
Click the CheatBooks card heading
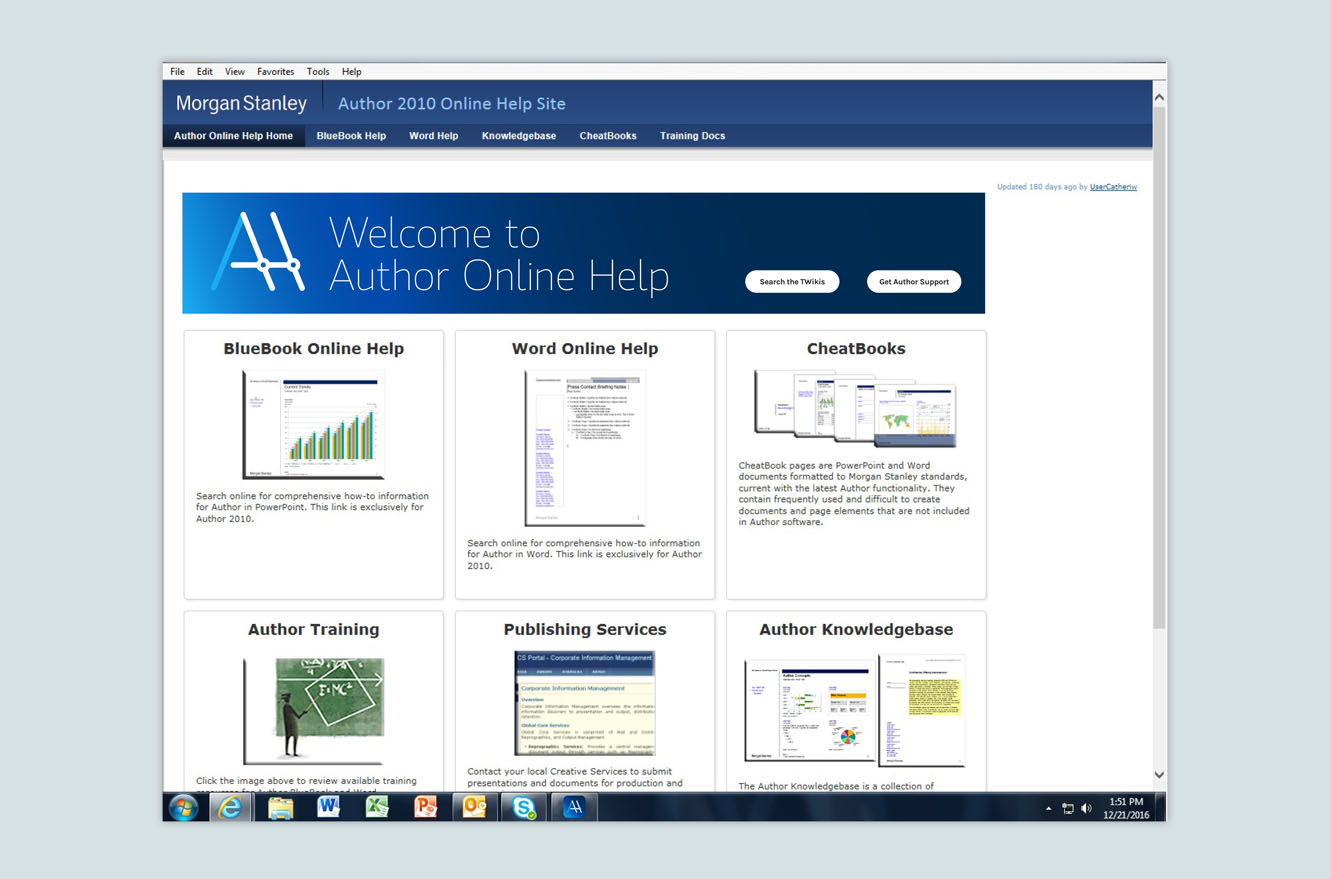point(856,349)
